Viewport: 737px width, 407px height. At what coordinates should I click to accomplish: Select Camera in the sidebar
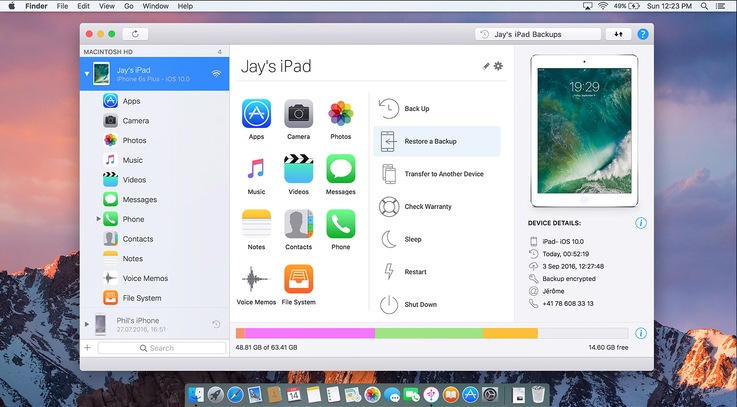tap(155, 120)
